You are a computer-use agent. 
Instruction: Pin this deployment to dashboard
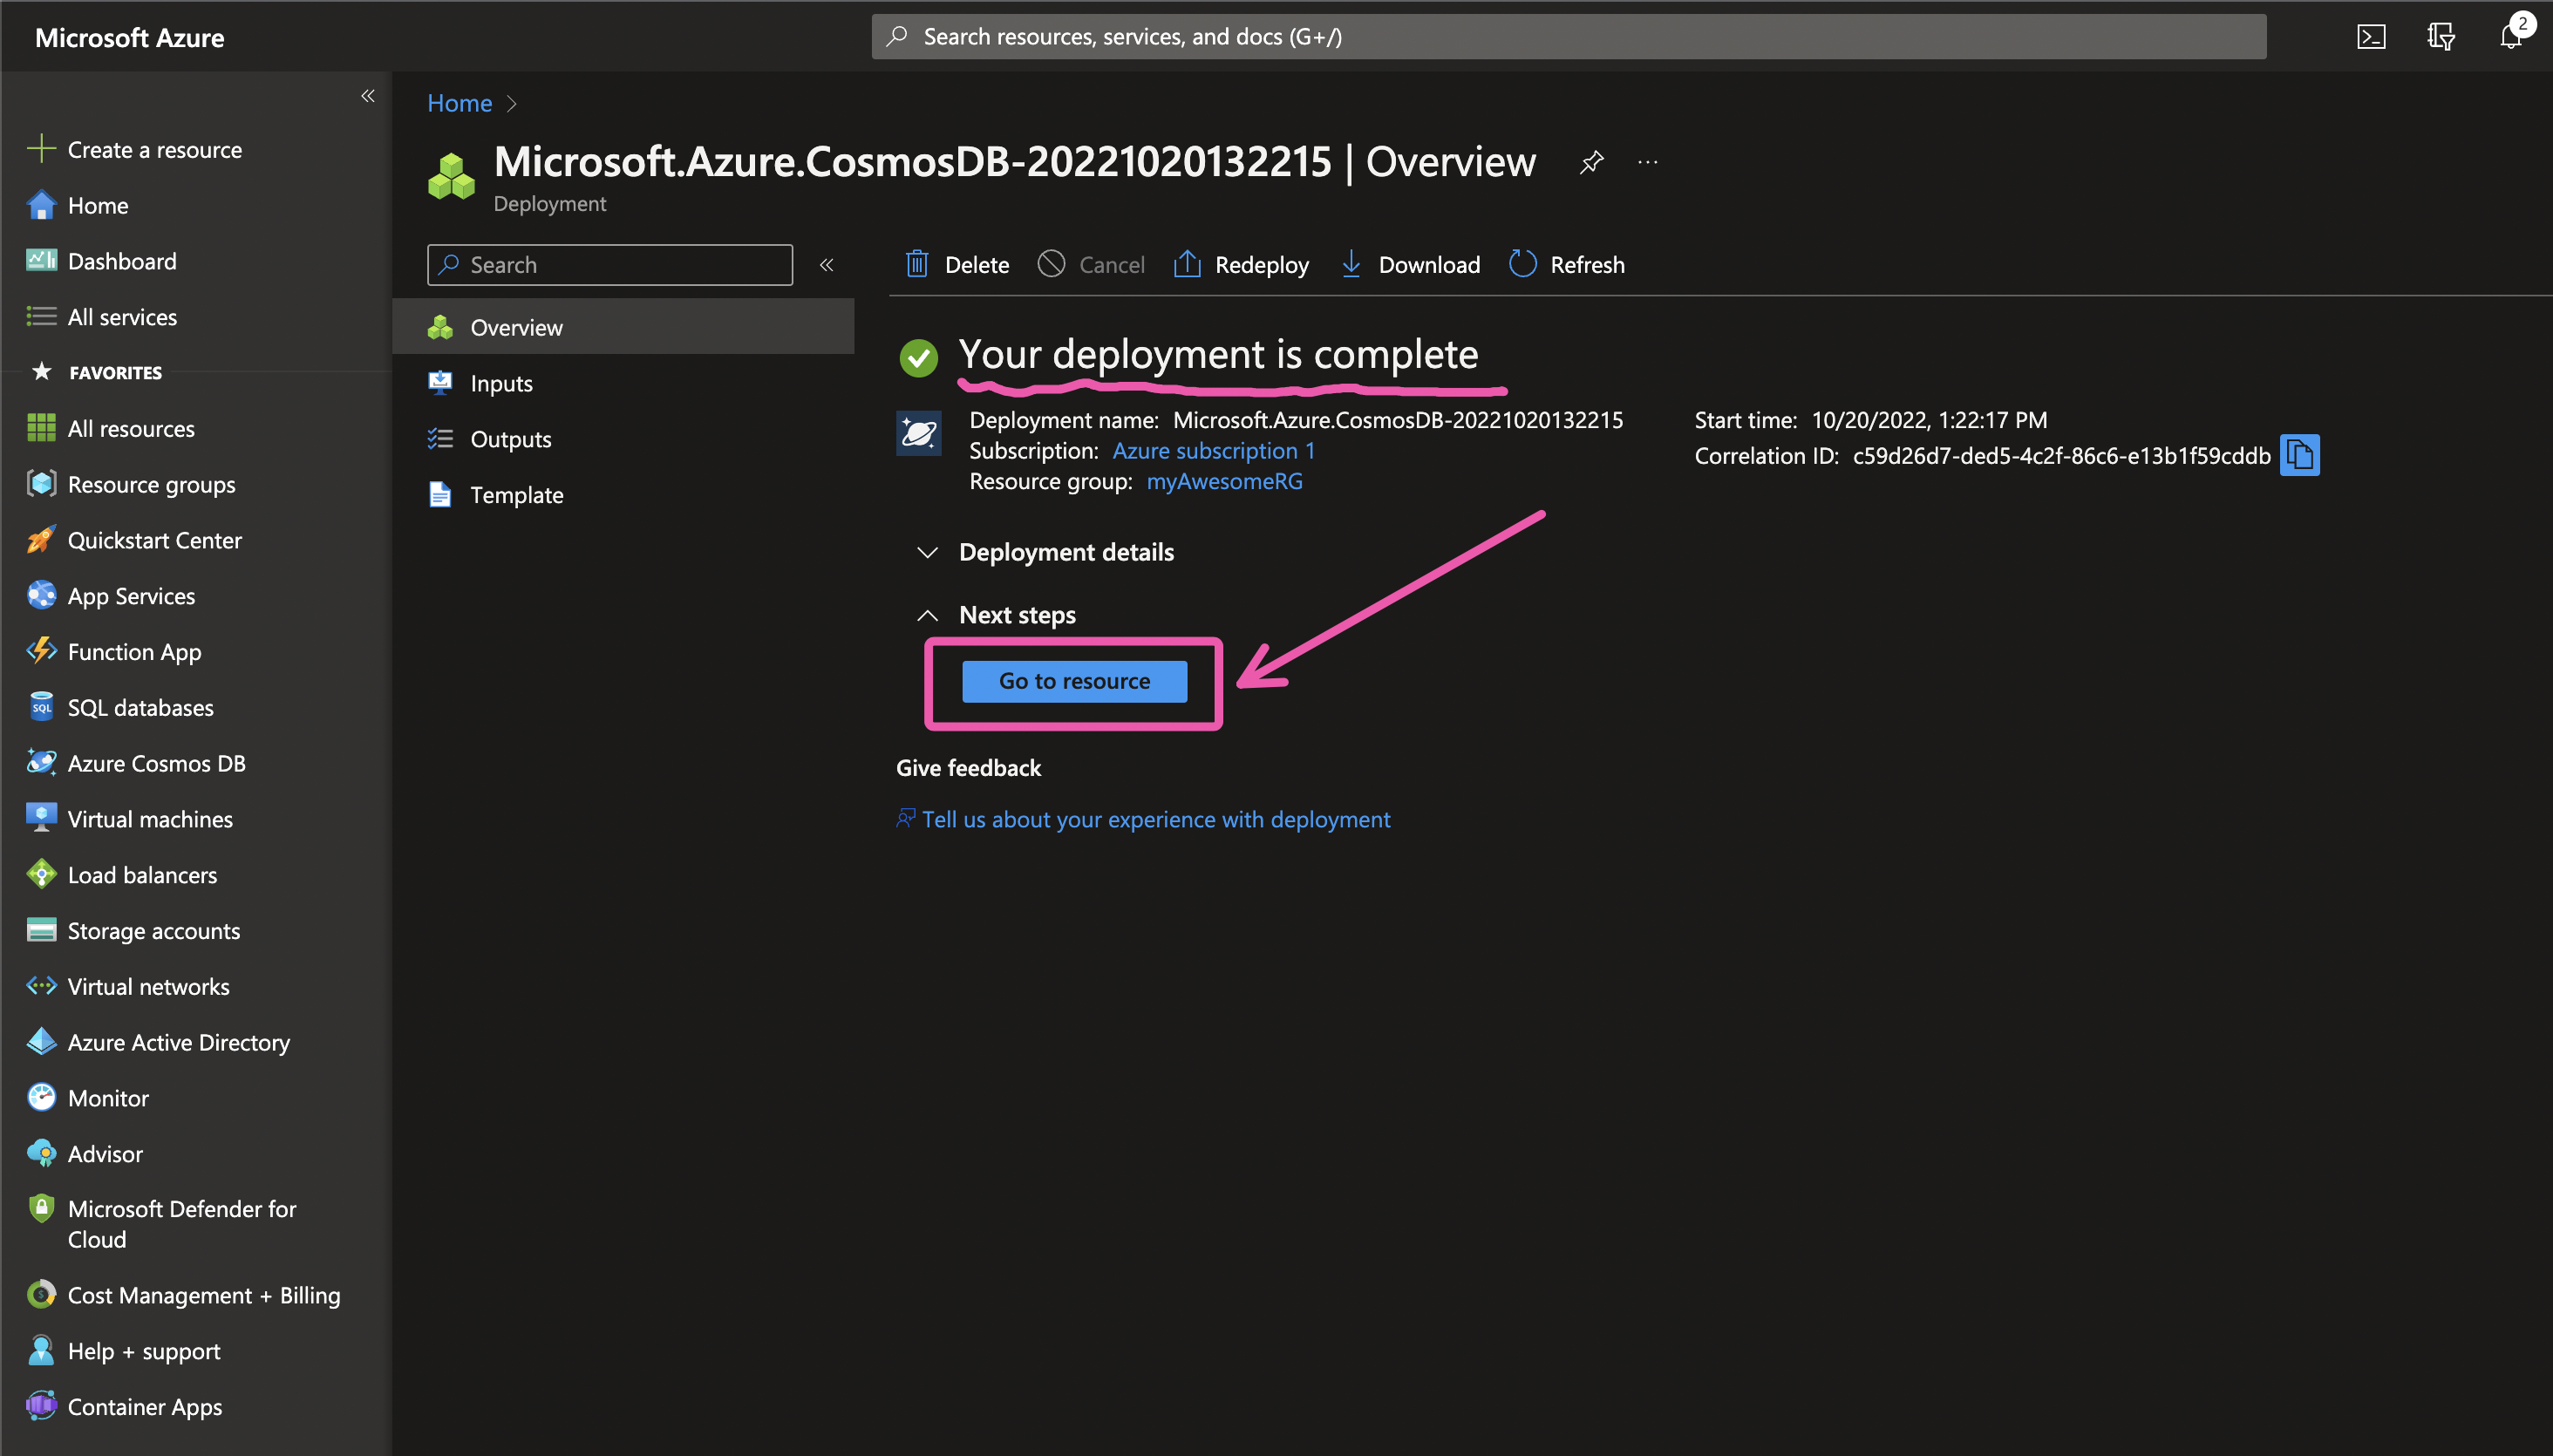click(x=1591, y=162)
